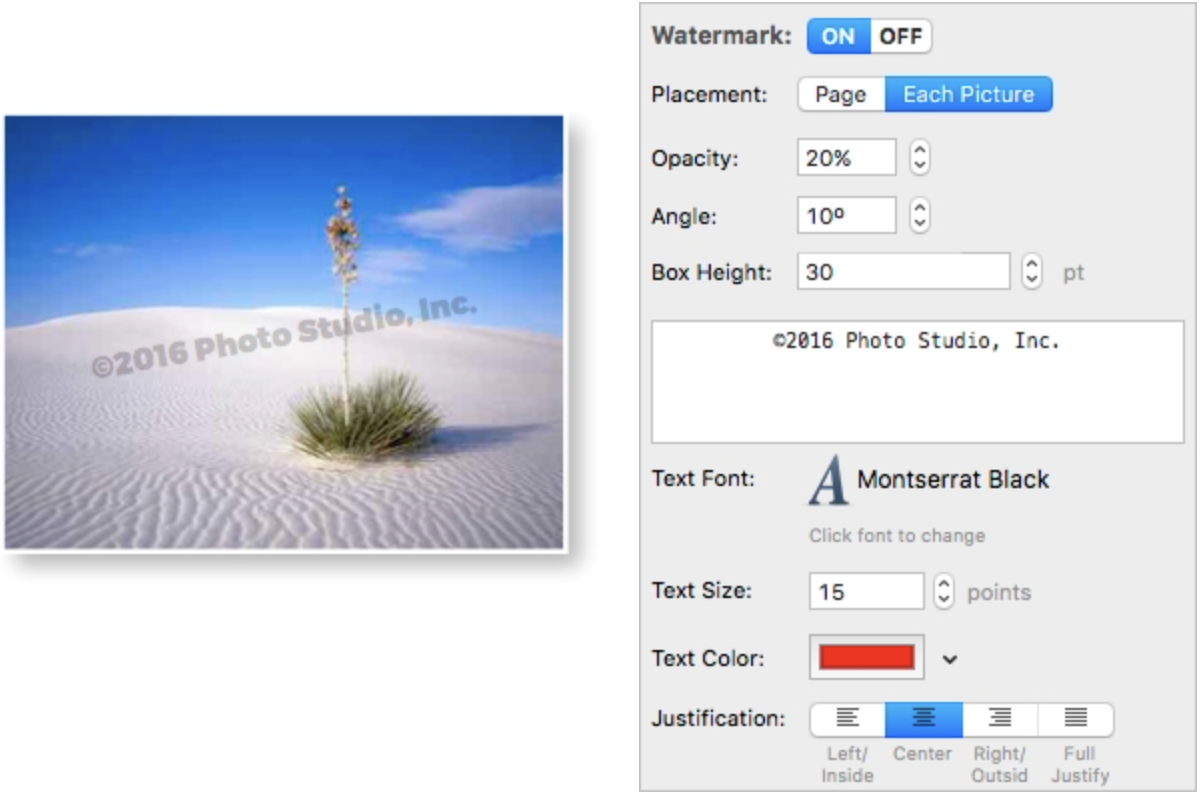The image size is (1200, 794).
Task: Turn the Watermark switch ON
Action: tap(838, 37)
